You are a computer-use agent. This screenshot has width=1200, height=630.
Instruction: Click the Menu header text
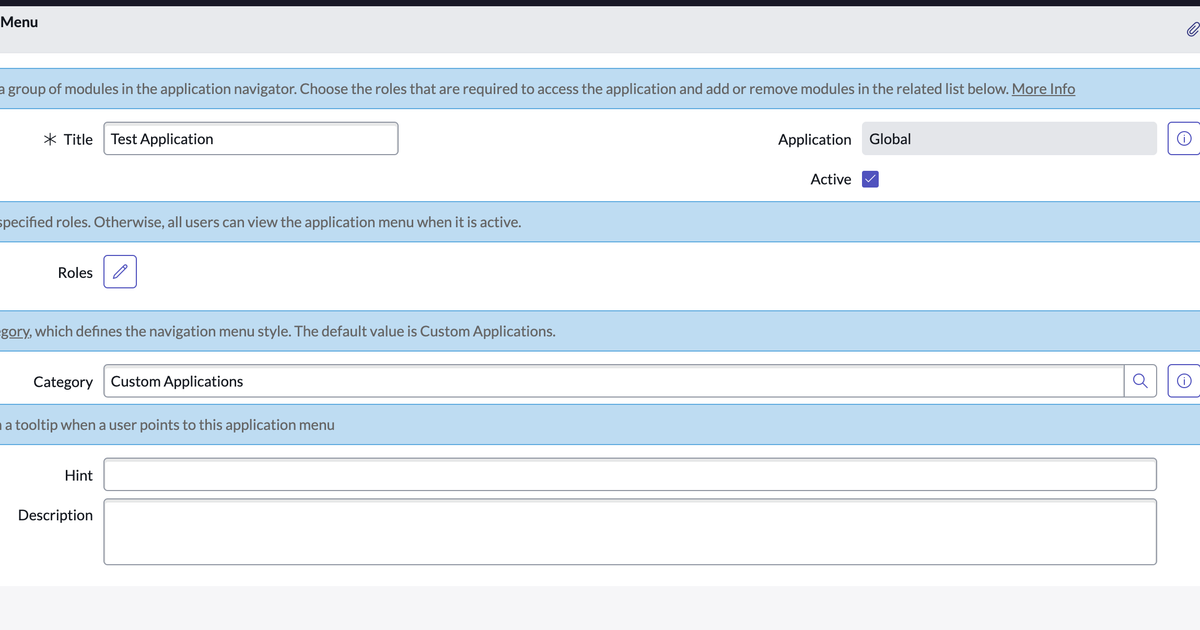coord(19,22)
